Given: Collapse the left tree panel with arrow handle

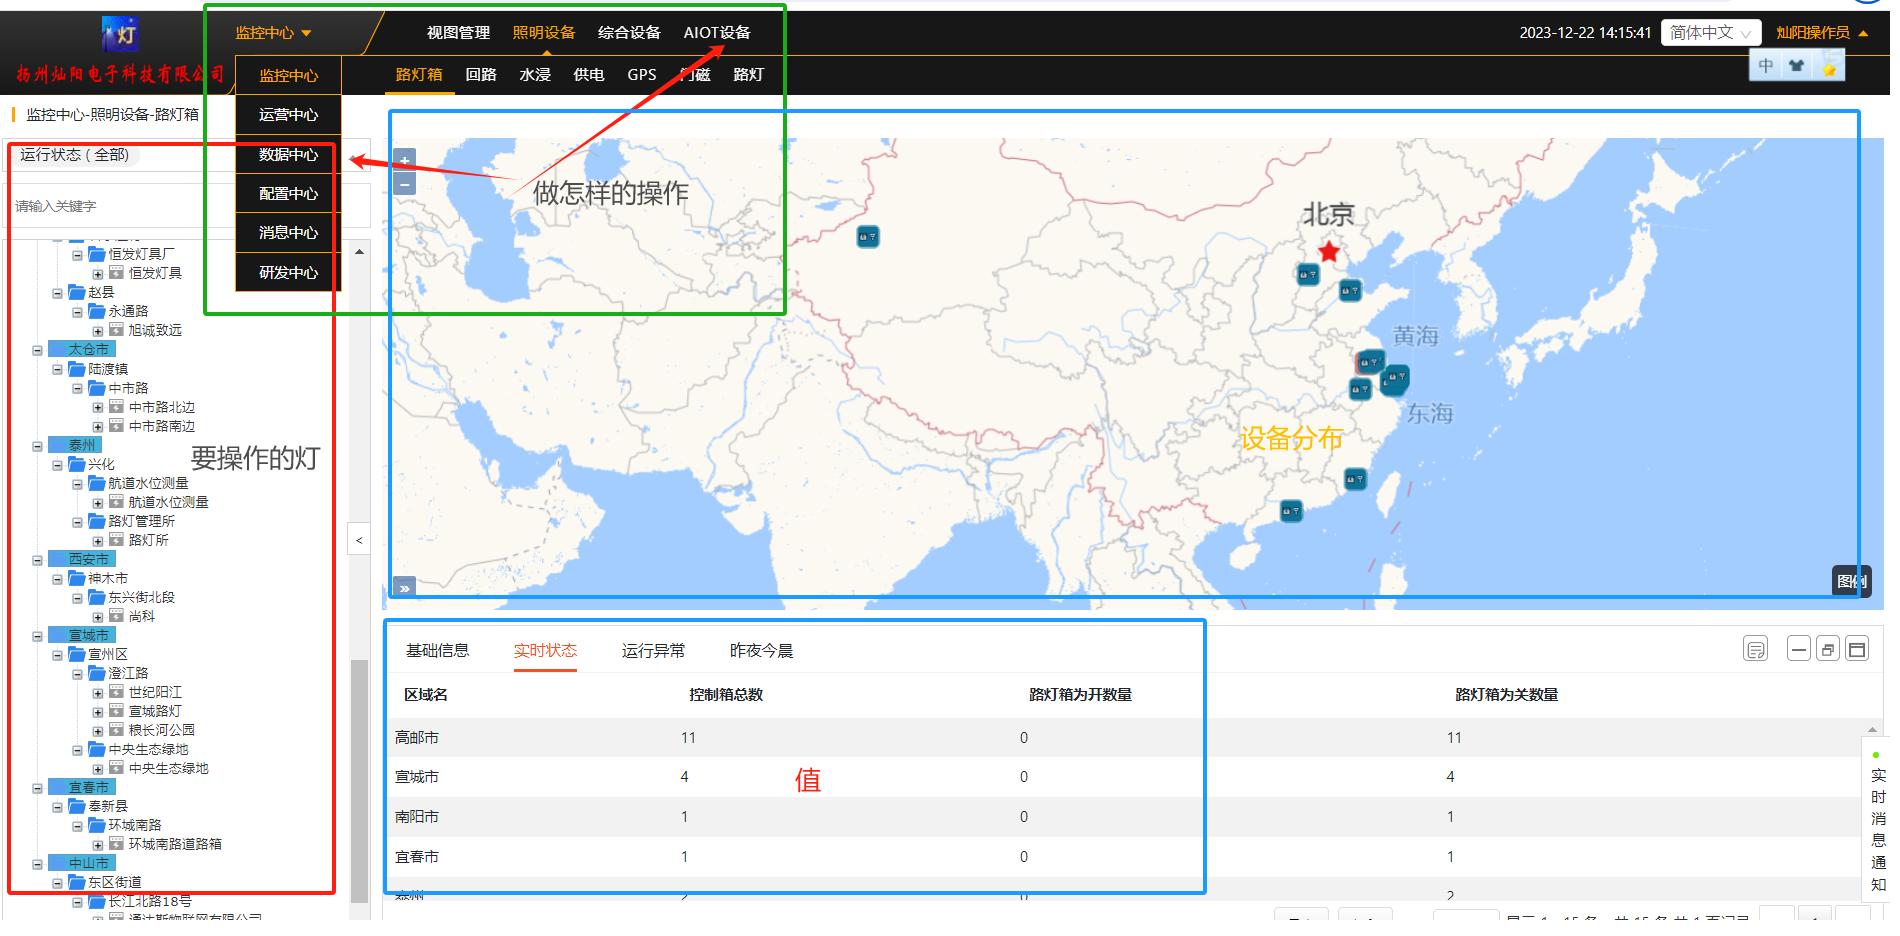Looking at the screenshot, I should [x=359, y=540].
